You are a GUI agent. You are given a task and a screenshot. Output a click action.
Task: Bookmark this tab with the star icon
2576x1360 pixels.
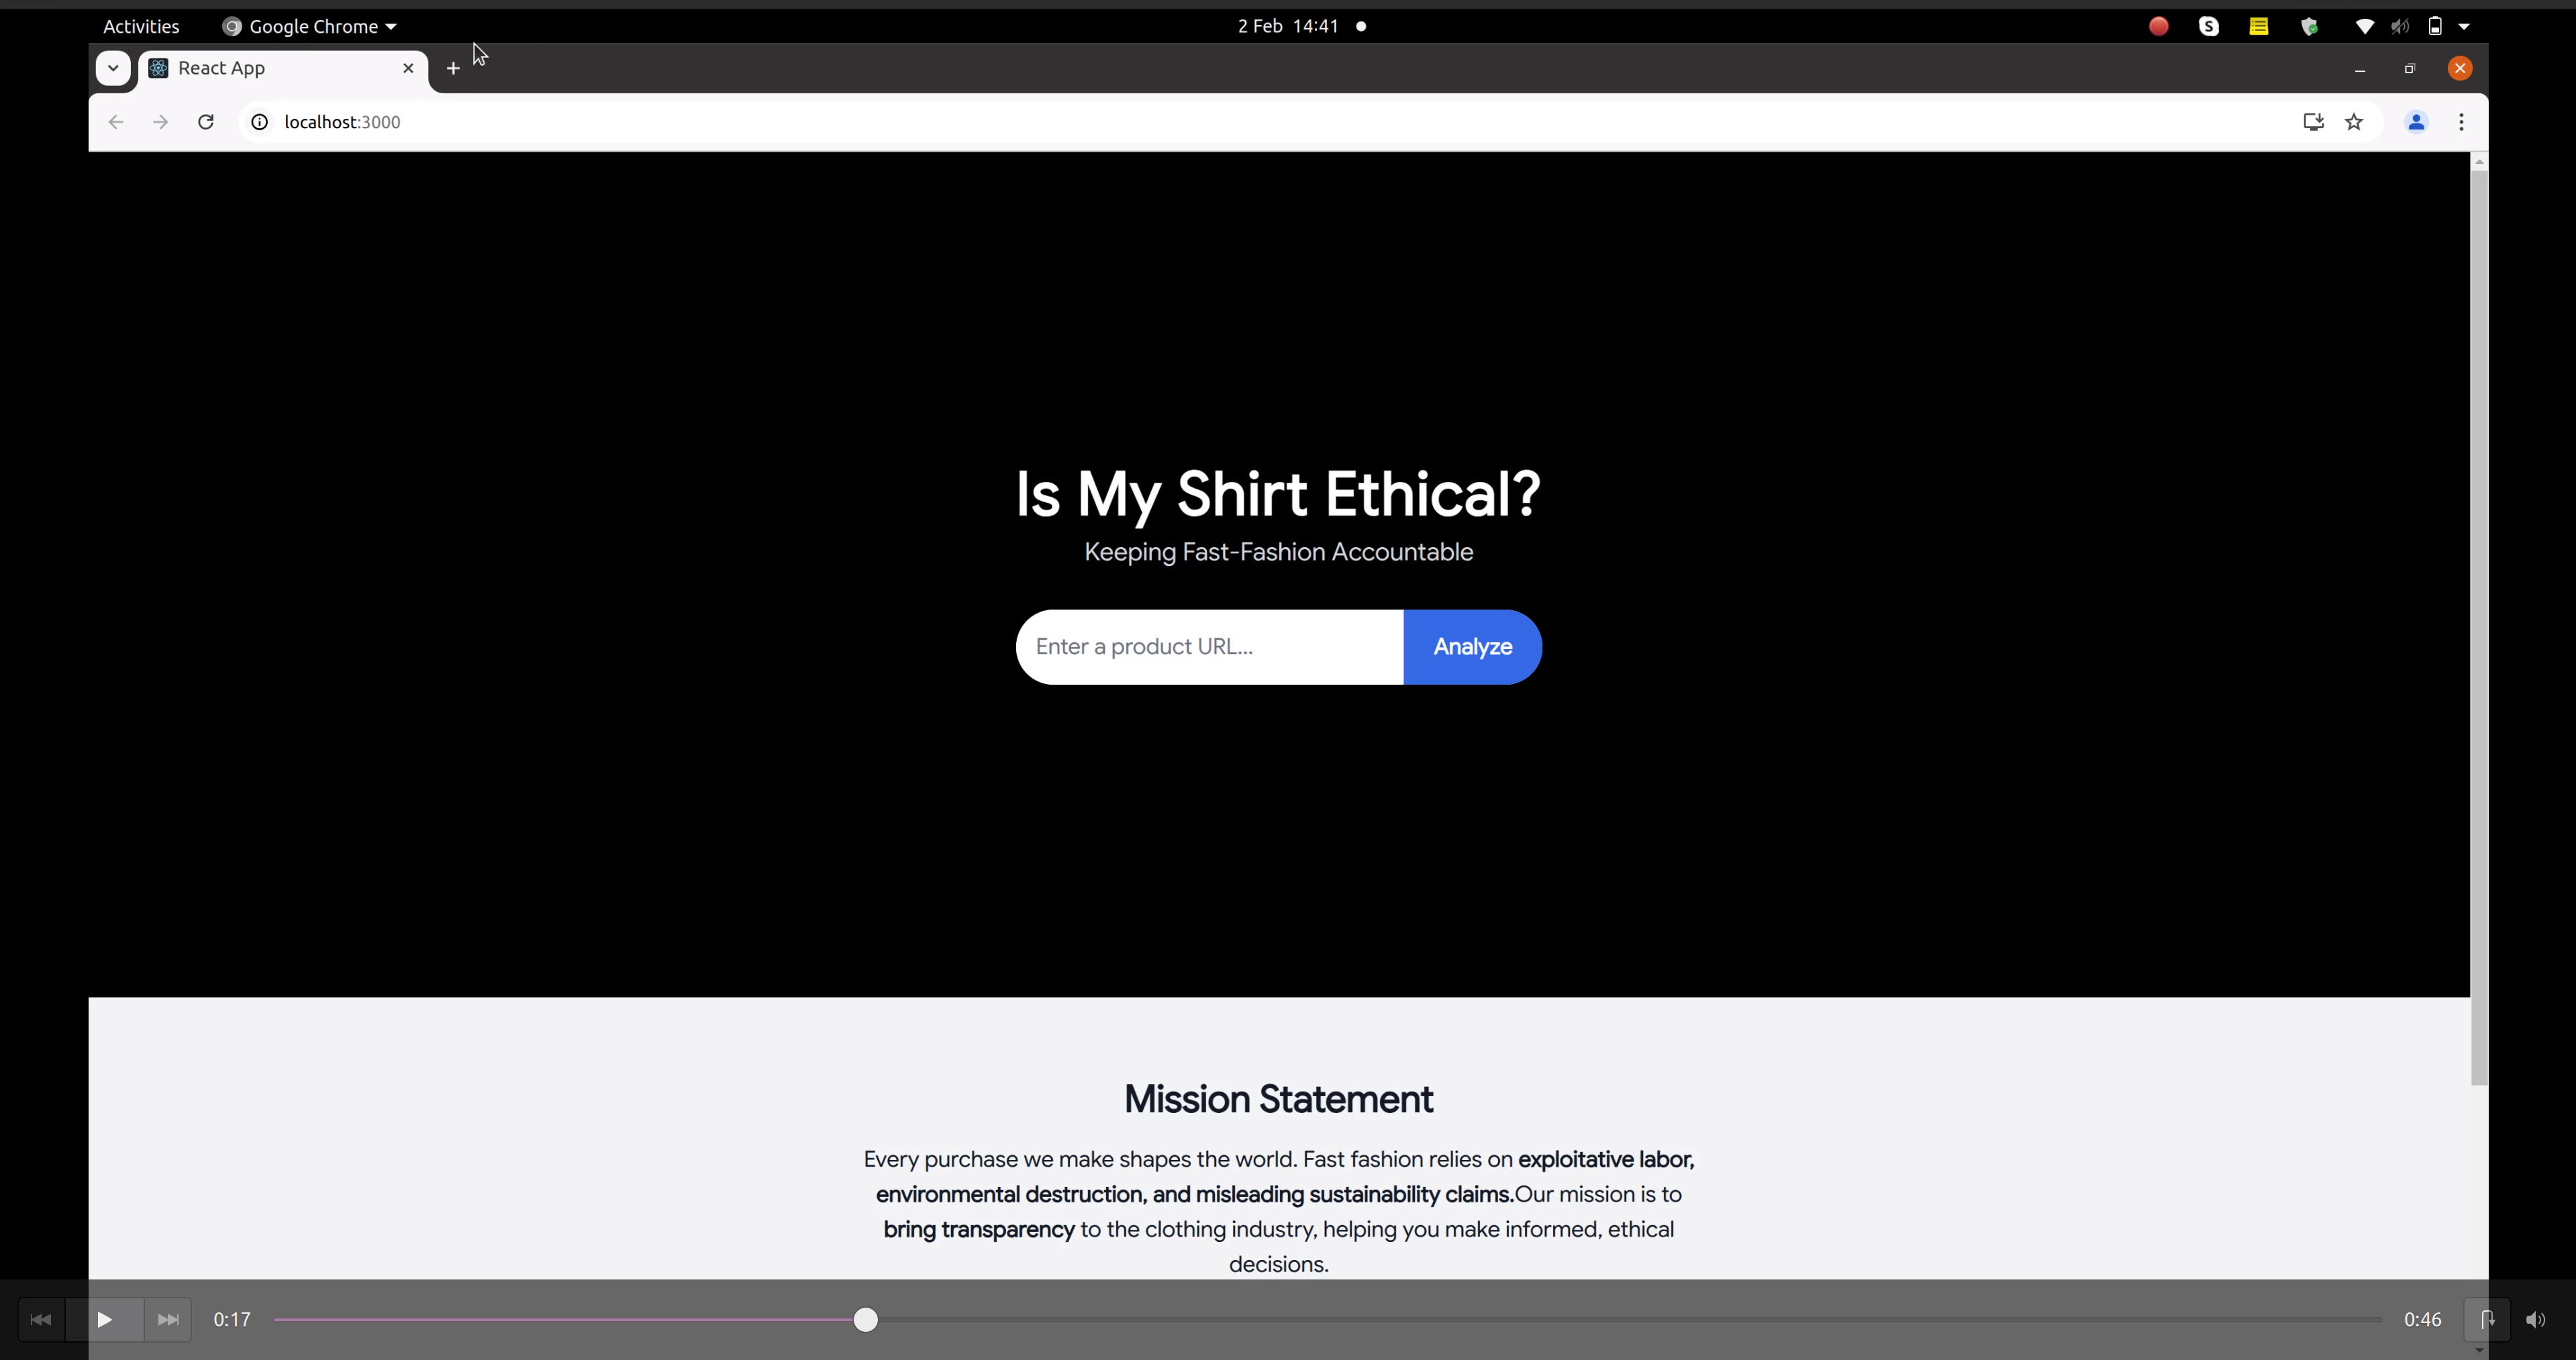tap(2354, 122)
